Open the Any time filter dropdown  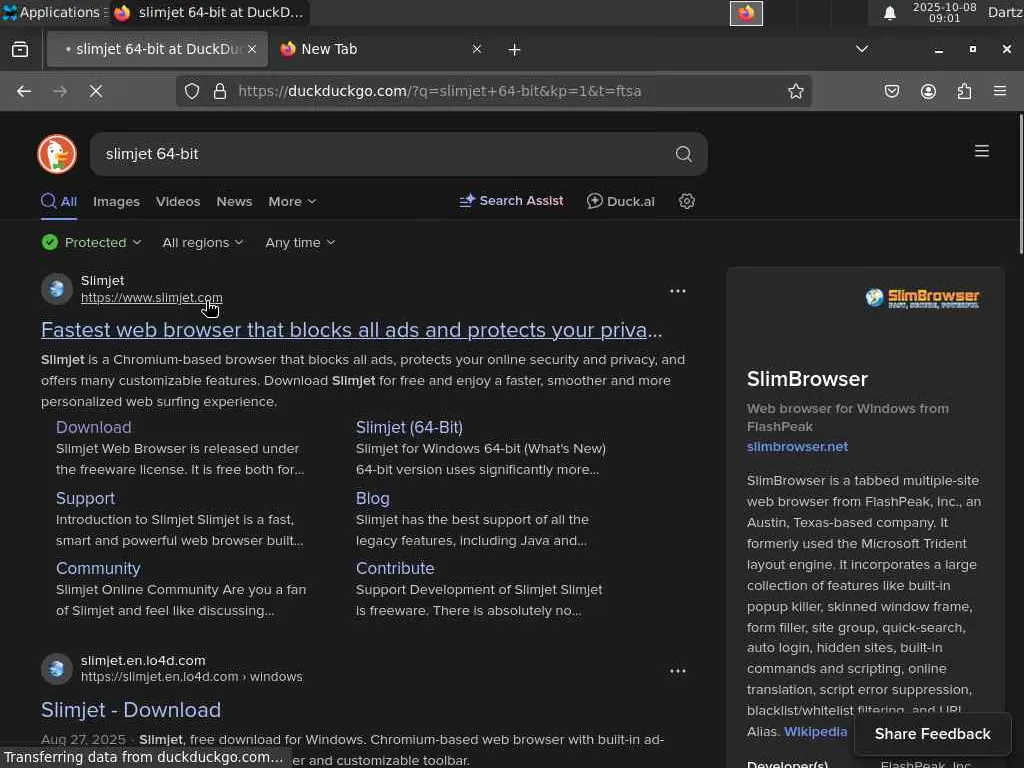coord(300,243)
